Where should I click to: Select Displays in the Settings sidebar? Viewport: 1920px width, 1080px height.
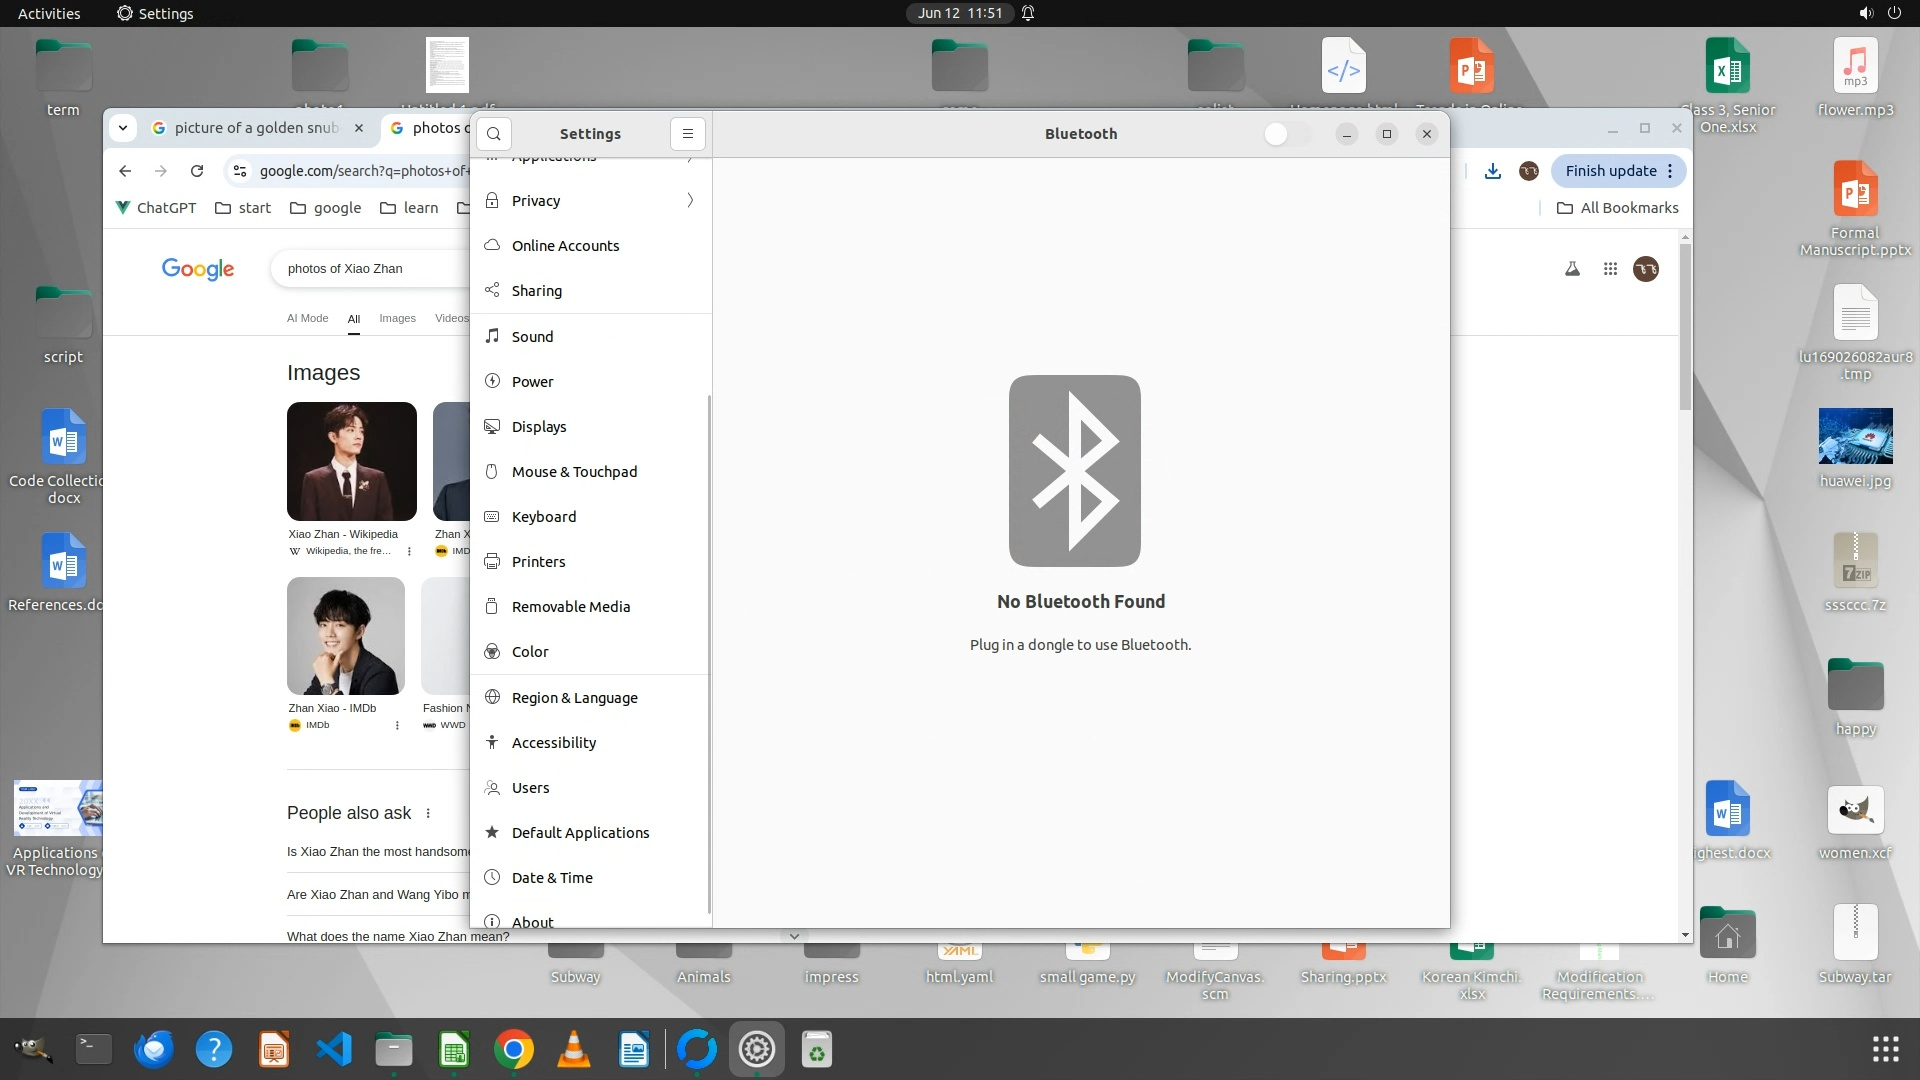coord(539,427)
